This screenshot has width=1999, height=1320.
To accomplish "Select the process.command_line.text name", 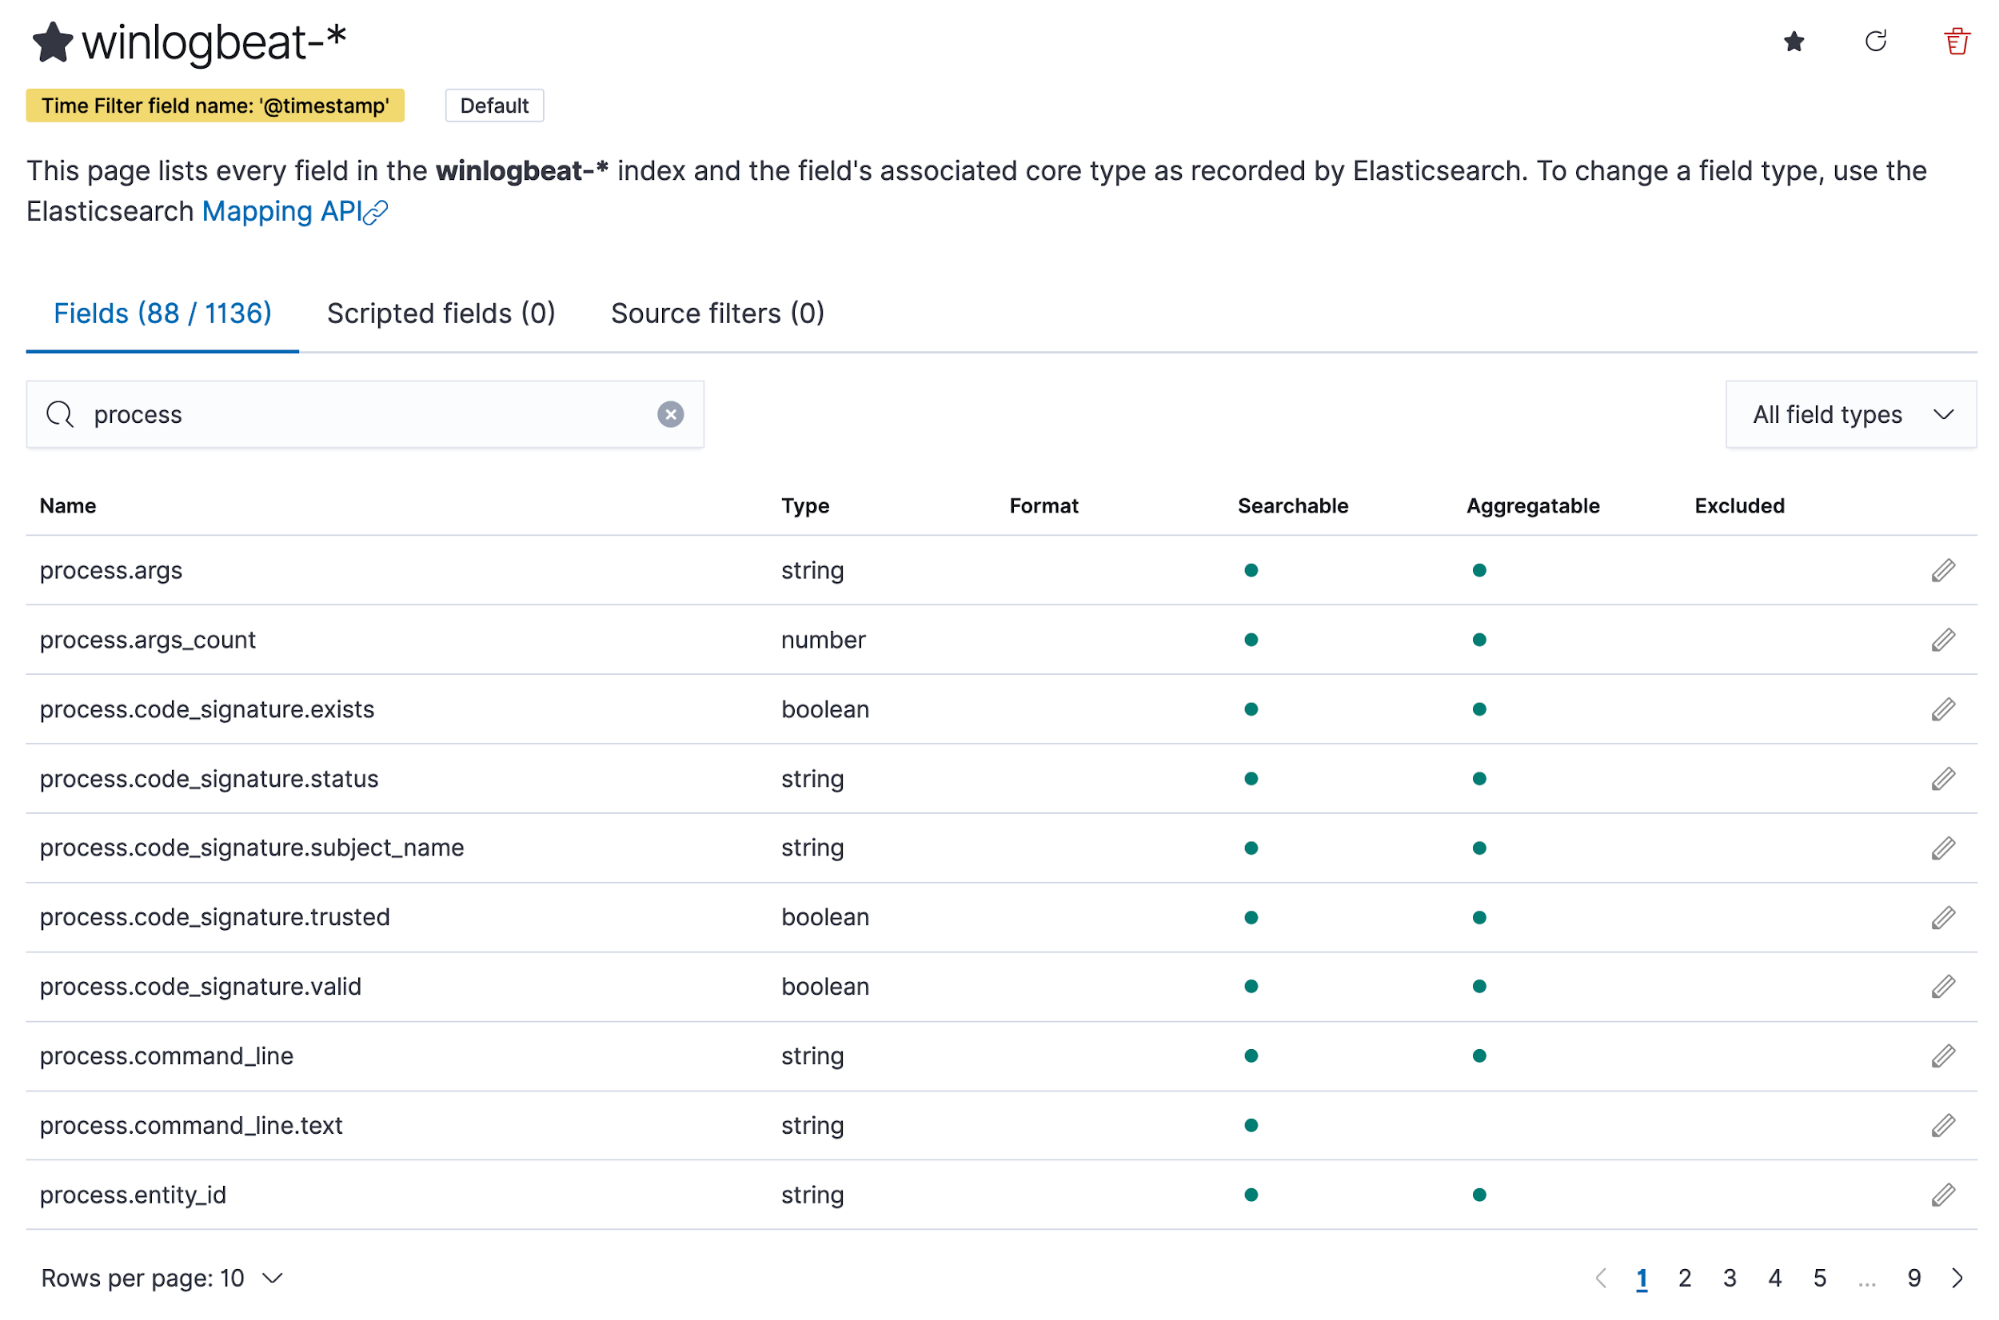I will pyautogui.click(x=191, y=1125).
